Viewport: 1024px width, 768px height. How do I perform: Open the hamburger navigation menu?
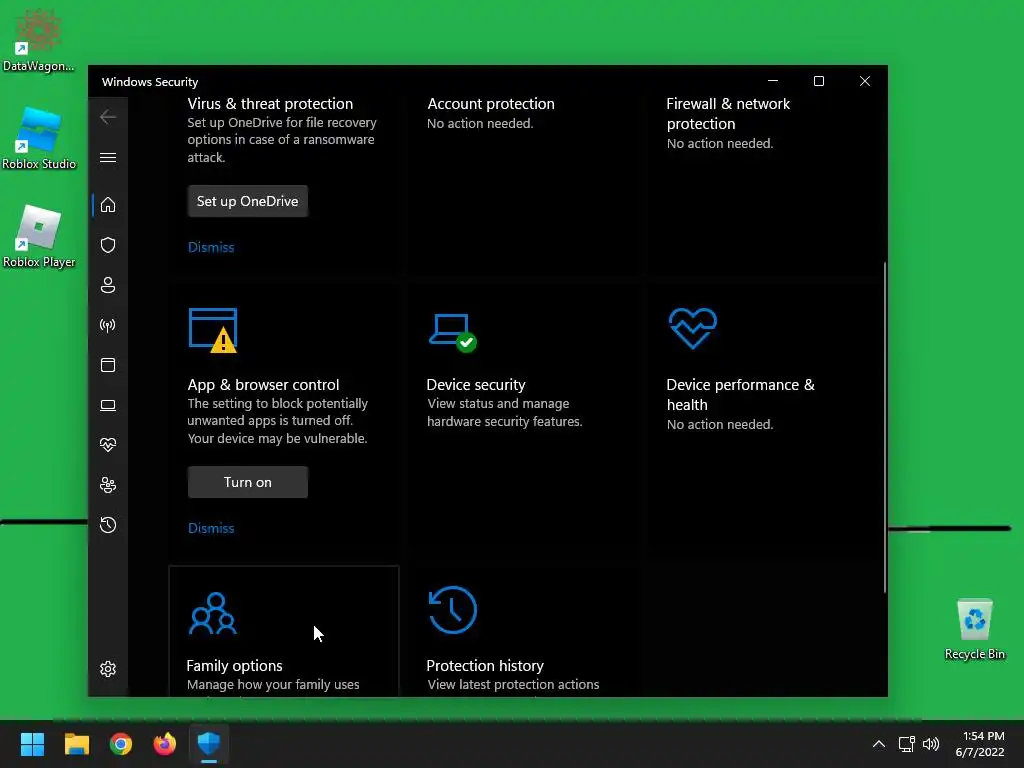tap(108, 158)
